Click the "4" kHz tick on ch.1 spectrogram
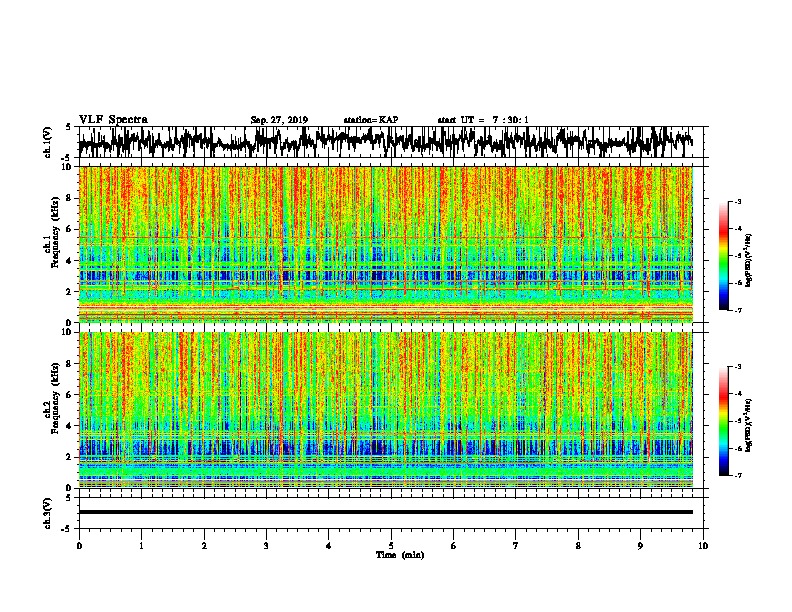This screenshot has height=612, width=792. tap(70, 261)
